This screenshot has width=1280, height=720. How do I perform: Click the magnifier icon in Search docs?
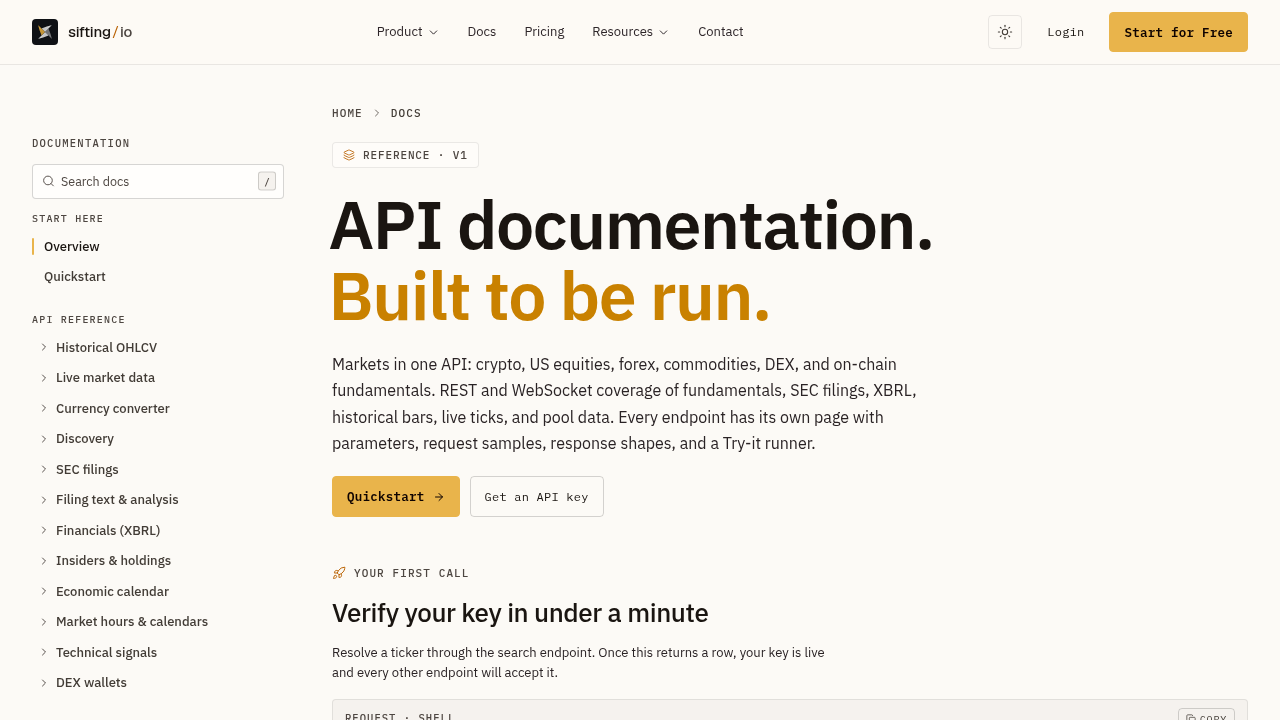[48, 181]
